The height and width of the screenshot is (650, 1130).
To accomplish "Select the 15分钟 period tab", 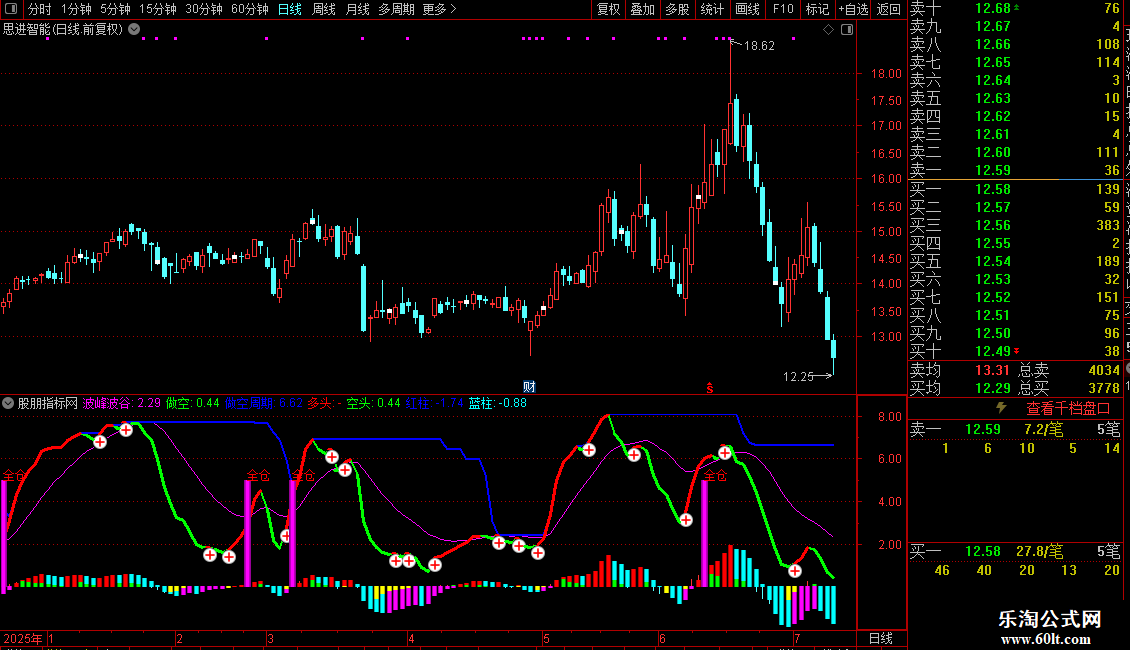I will point(157,9).
